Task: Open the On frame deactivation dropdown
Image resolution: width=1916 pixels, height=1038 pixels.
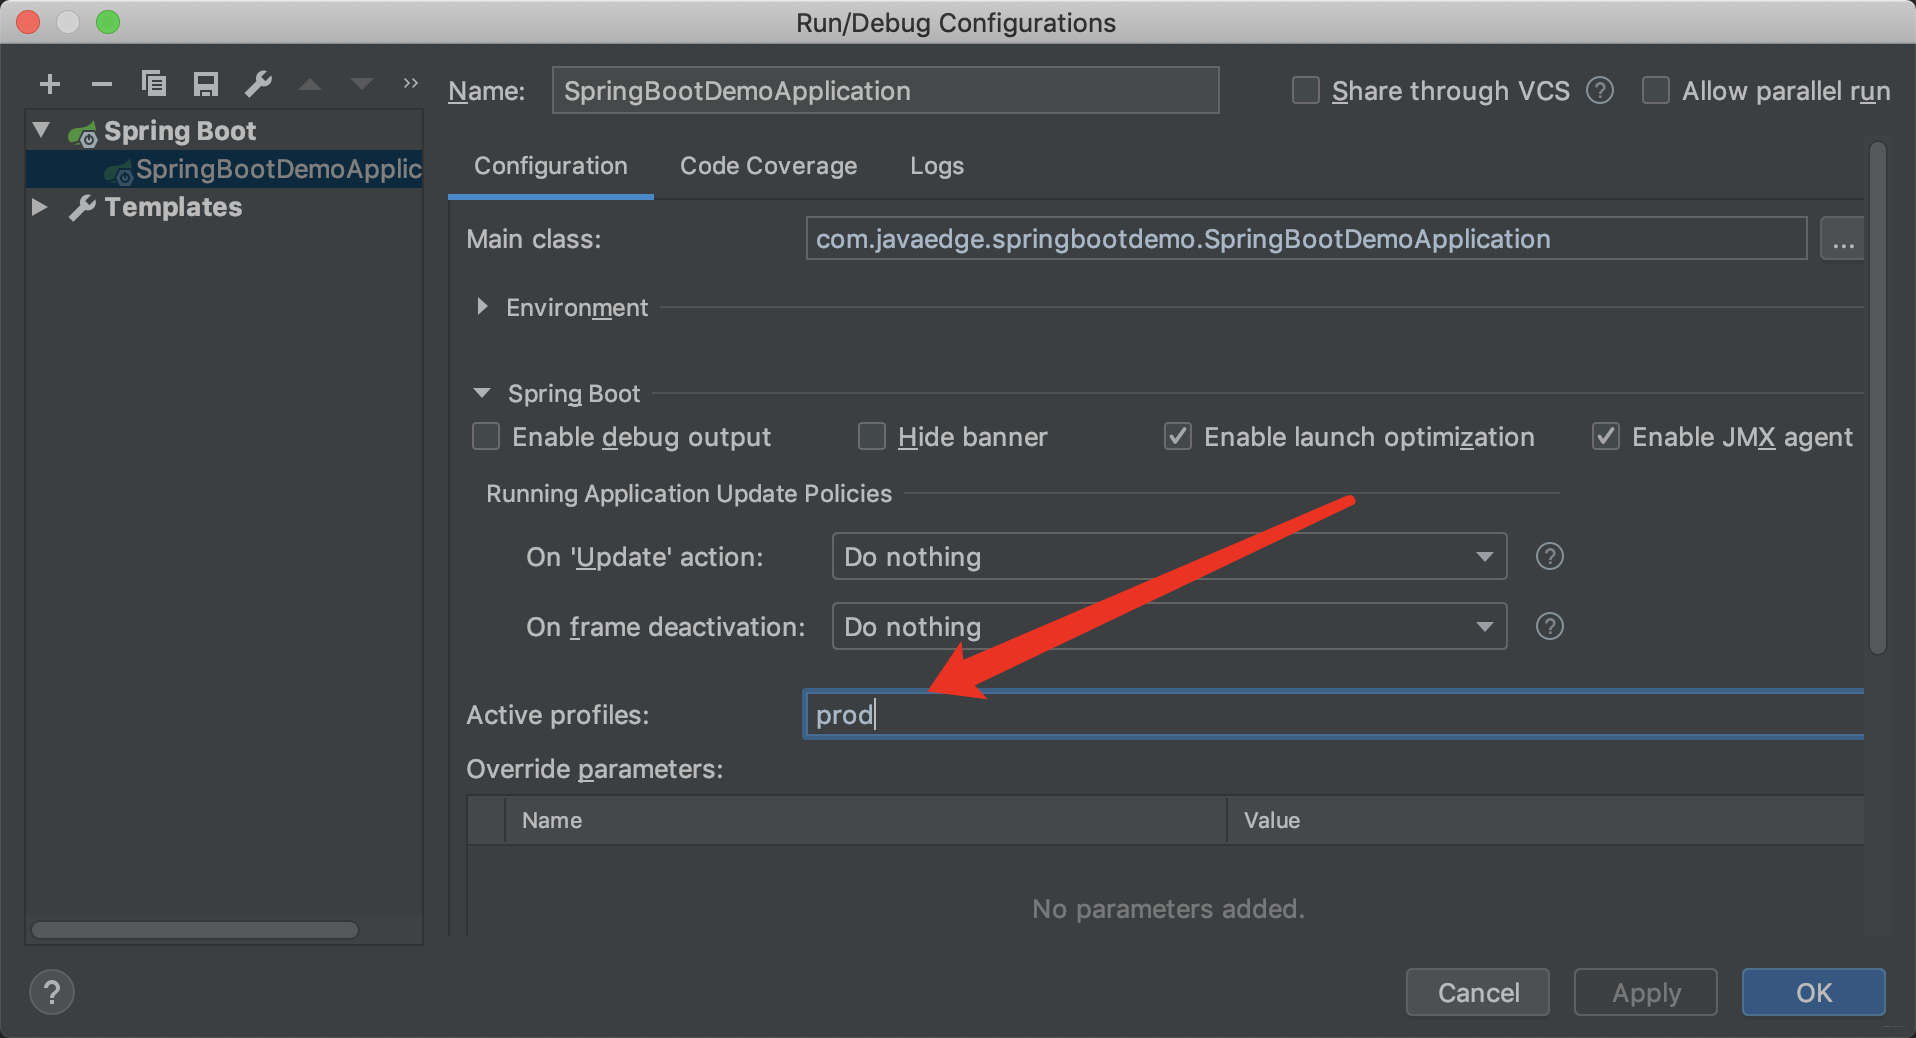Action: (x=1169, y=626)
